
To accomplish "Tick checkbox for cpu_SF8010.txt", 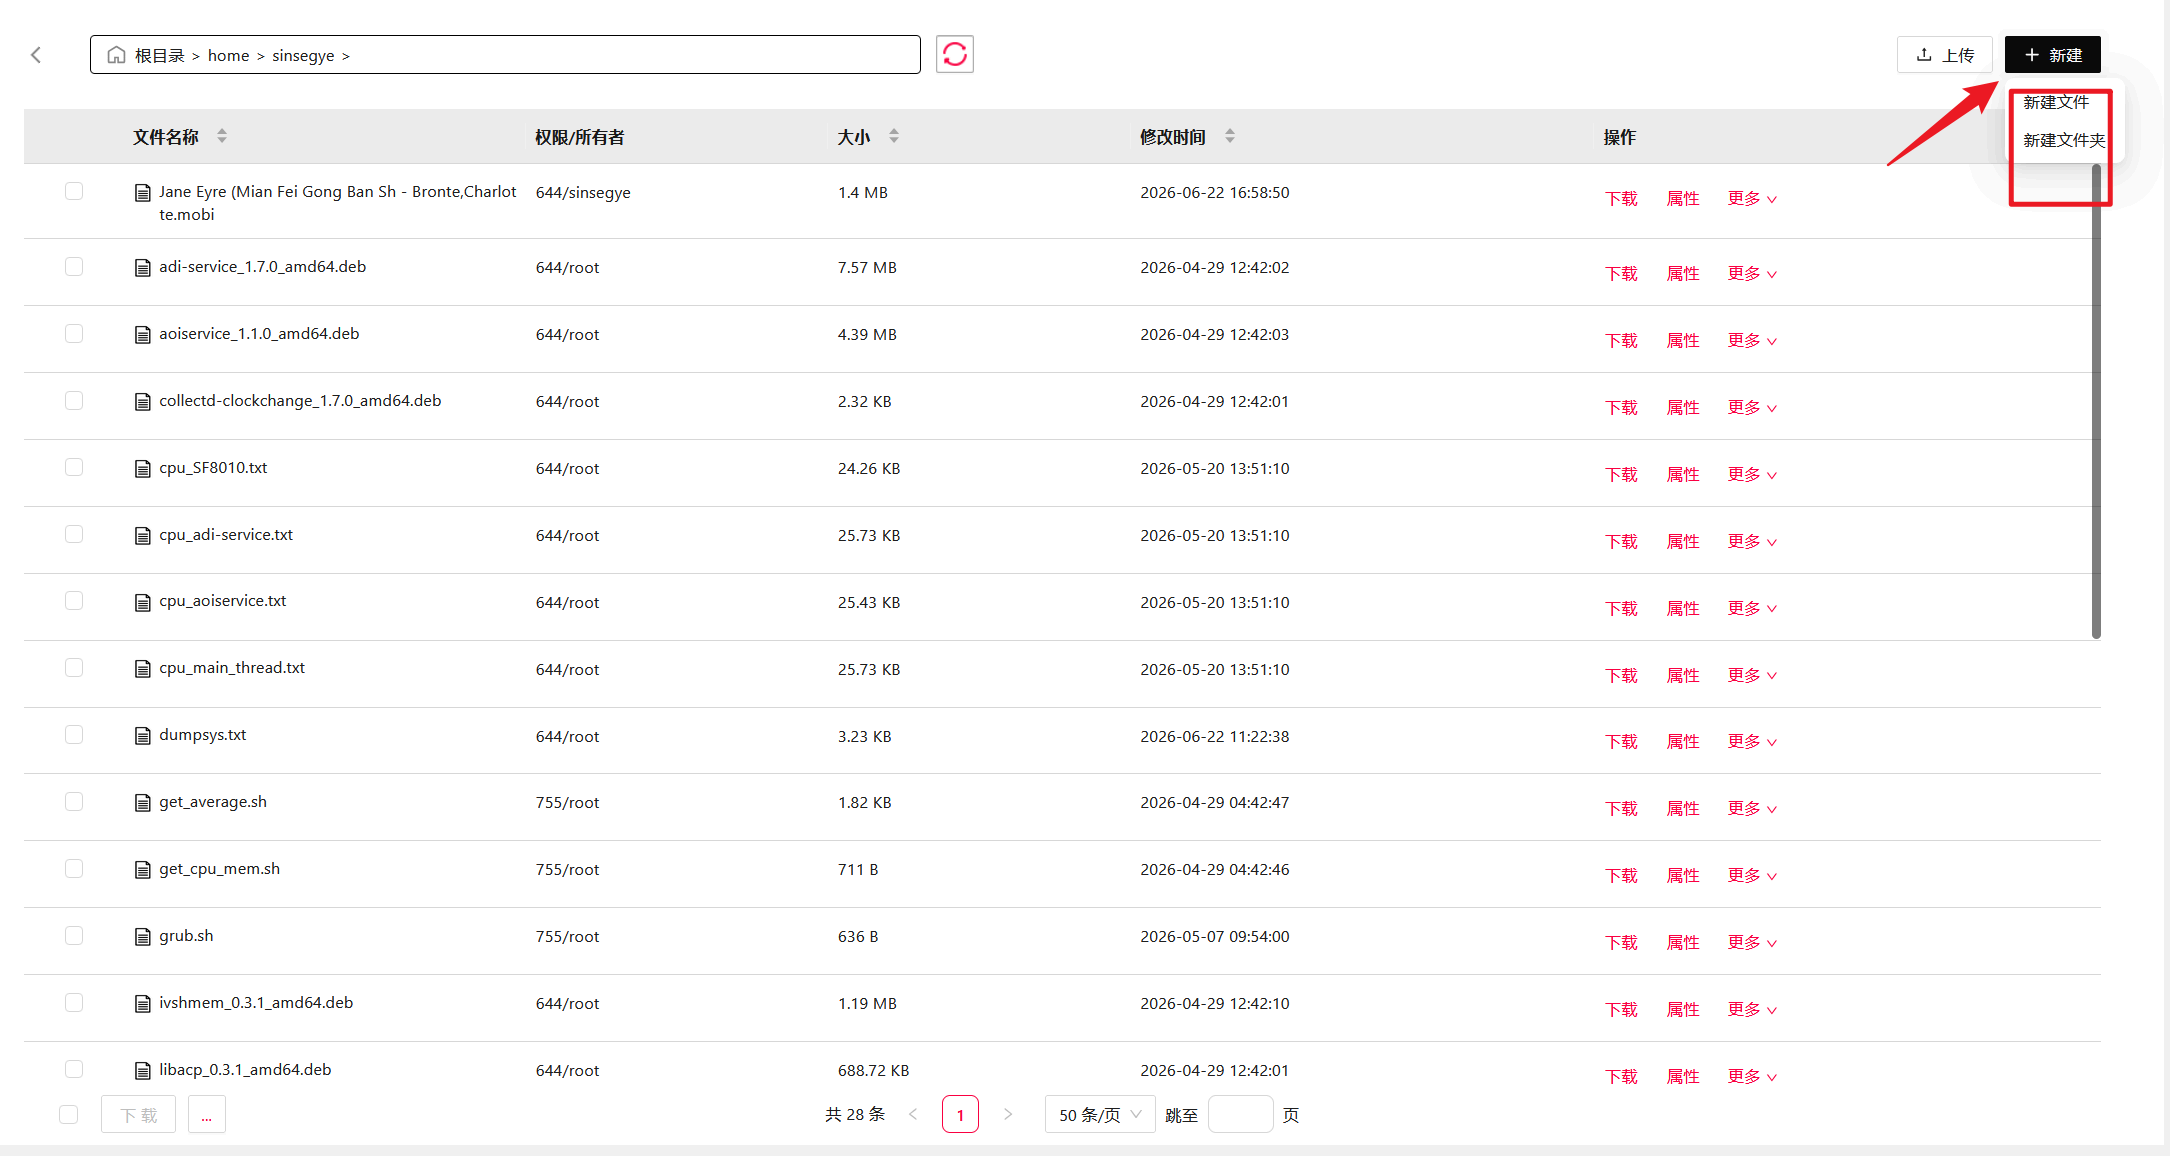I will [x=74, y=467].
